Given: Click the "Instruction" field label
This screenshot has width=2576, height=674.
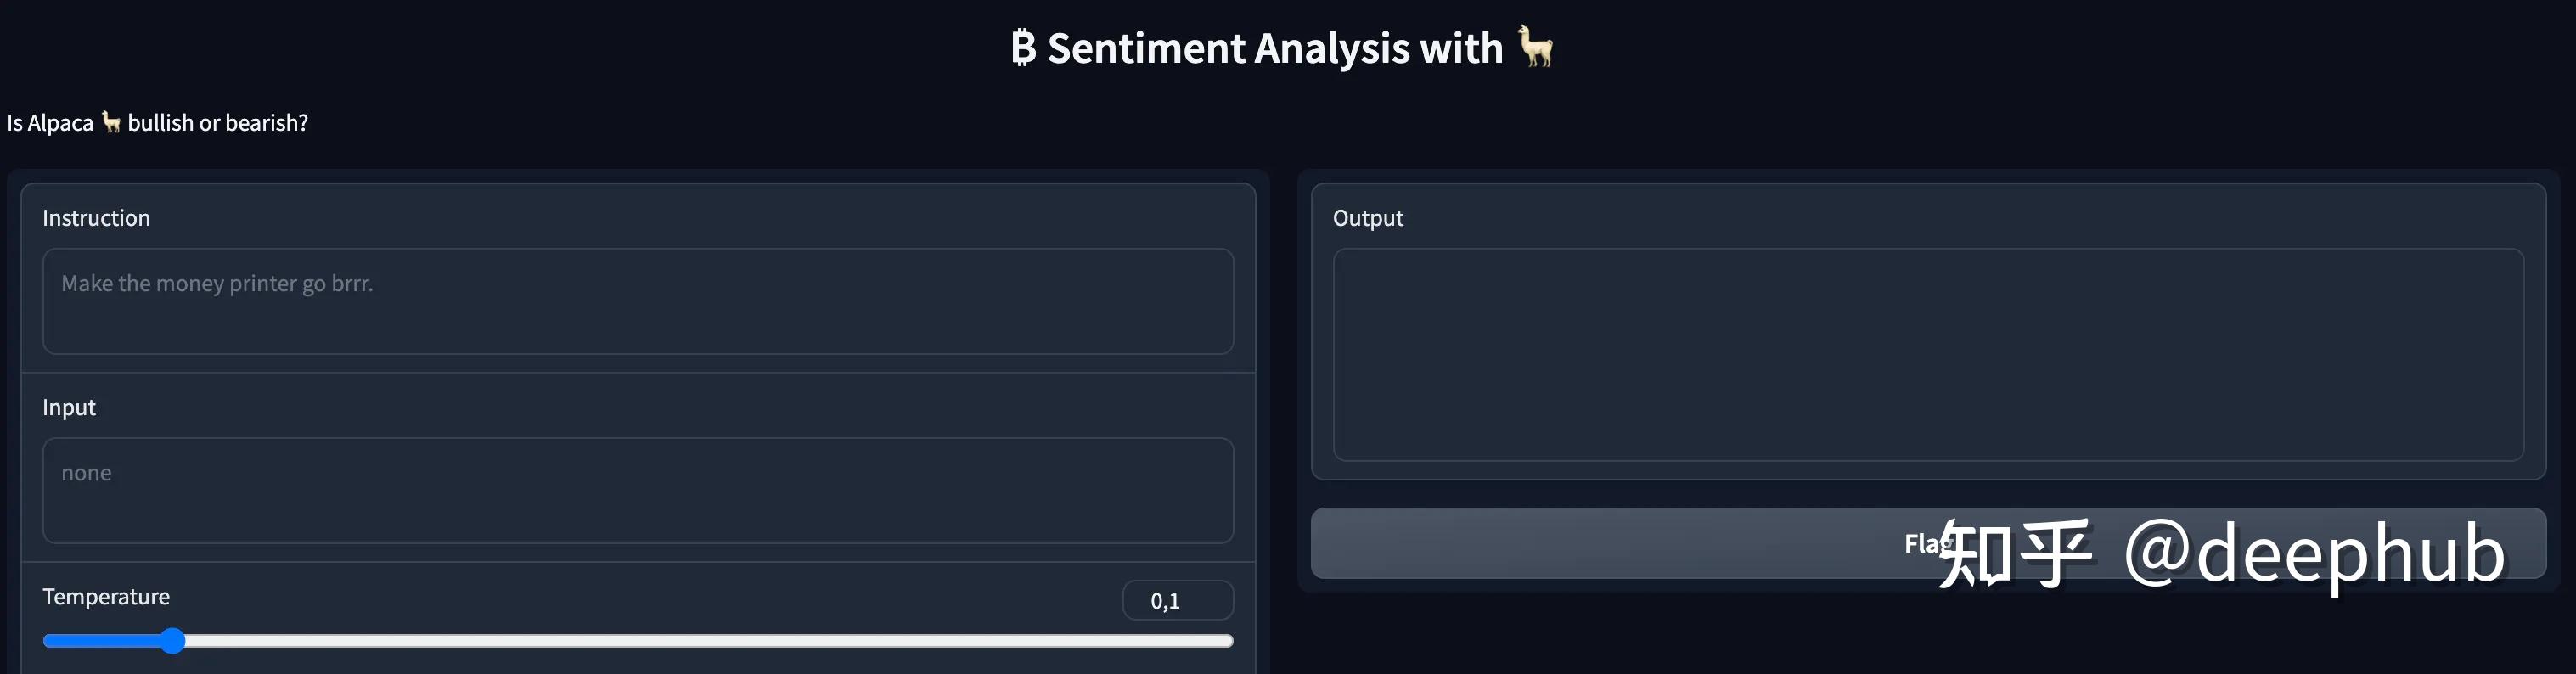Looking at the screenshot, I should click(x=96, y=218).
